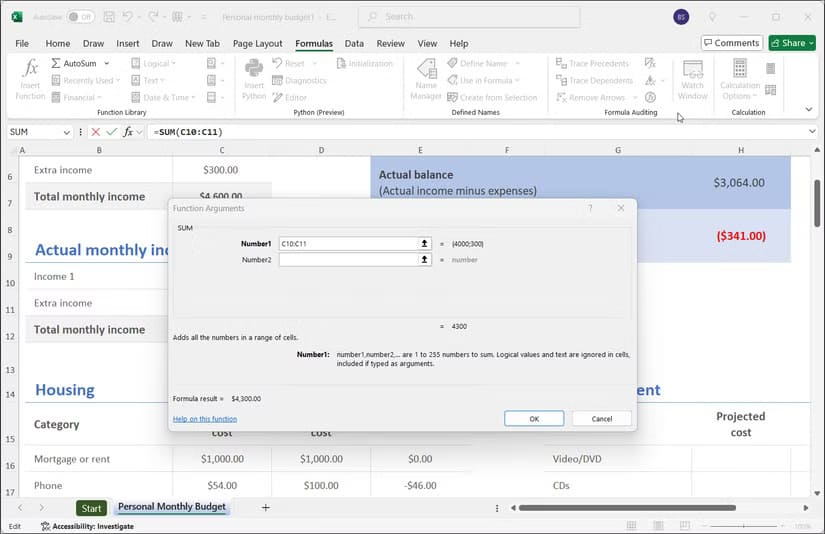Switch to the Page Layout tab

[x=258, y=44]
